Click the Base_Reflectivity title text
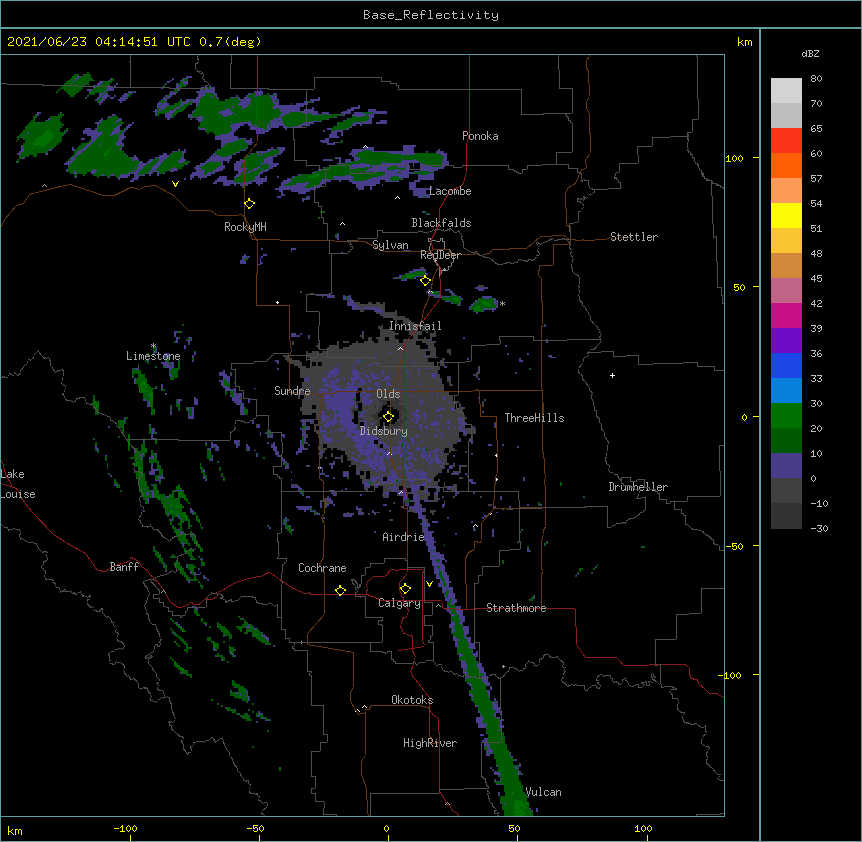 point(431,15)
